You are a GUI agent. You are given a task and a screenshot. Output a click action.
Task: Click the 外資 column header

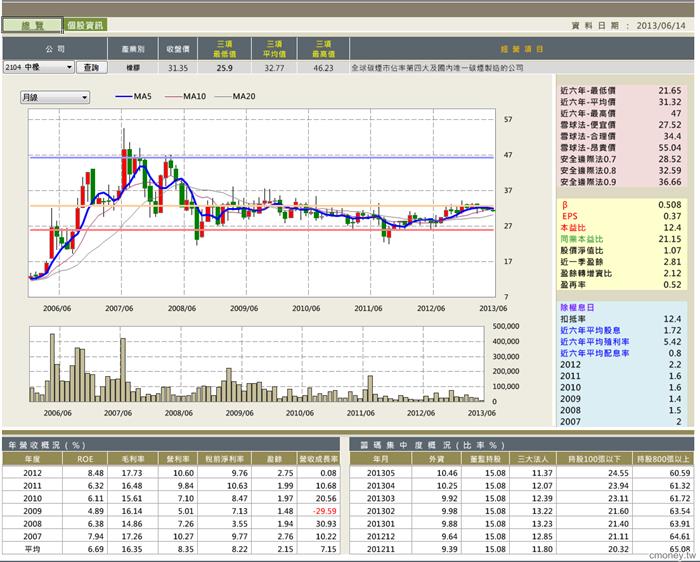point(436,459)
